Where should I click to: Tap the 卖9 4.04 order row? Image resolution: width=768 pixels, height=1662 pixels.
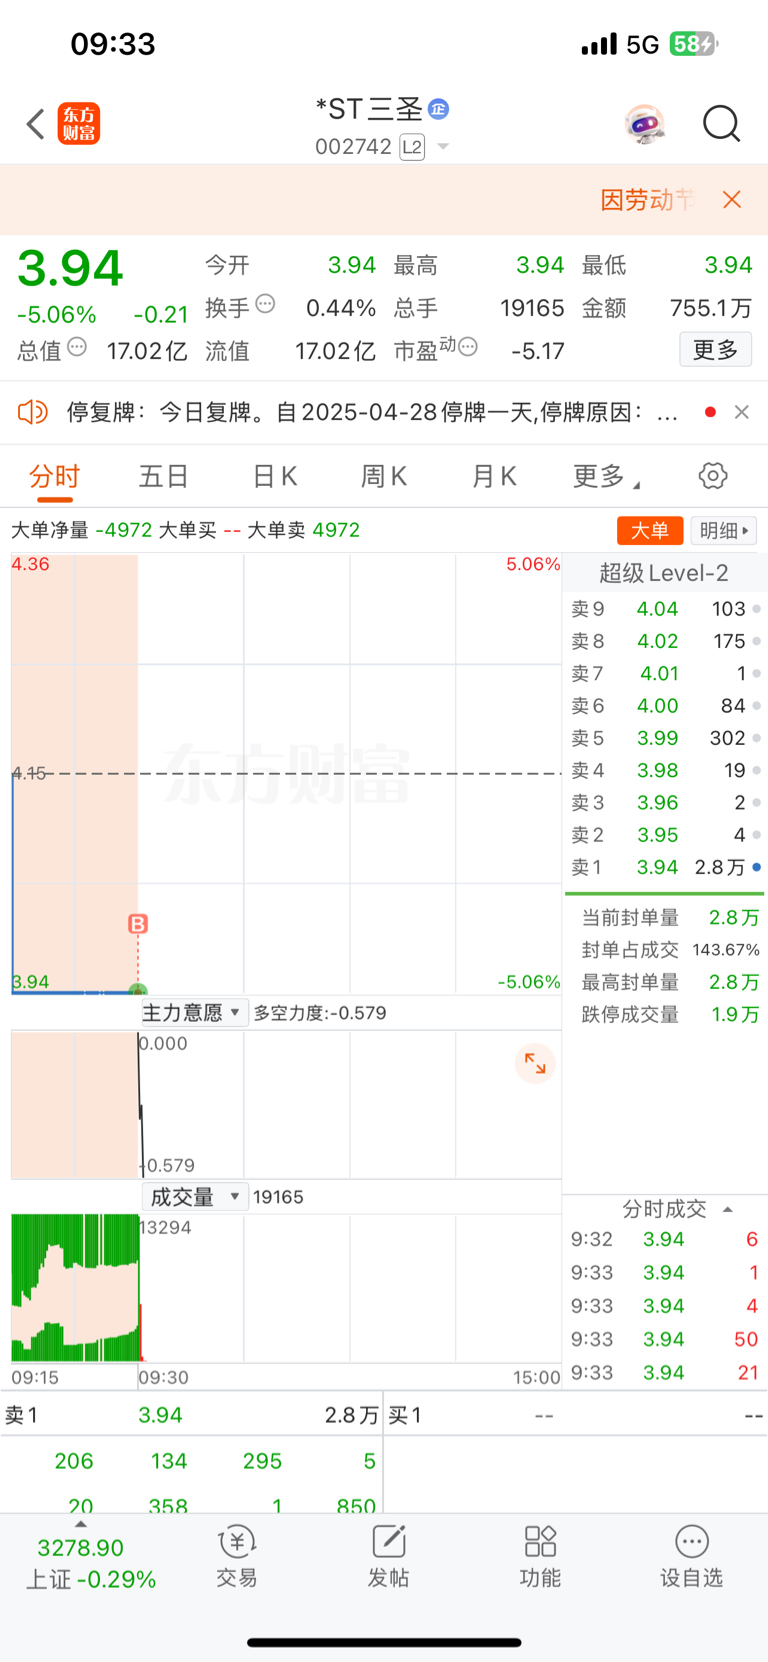(664, 609)
